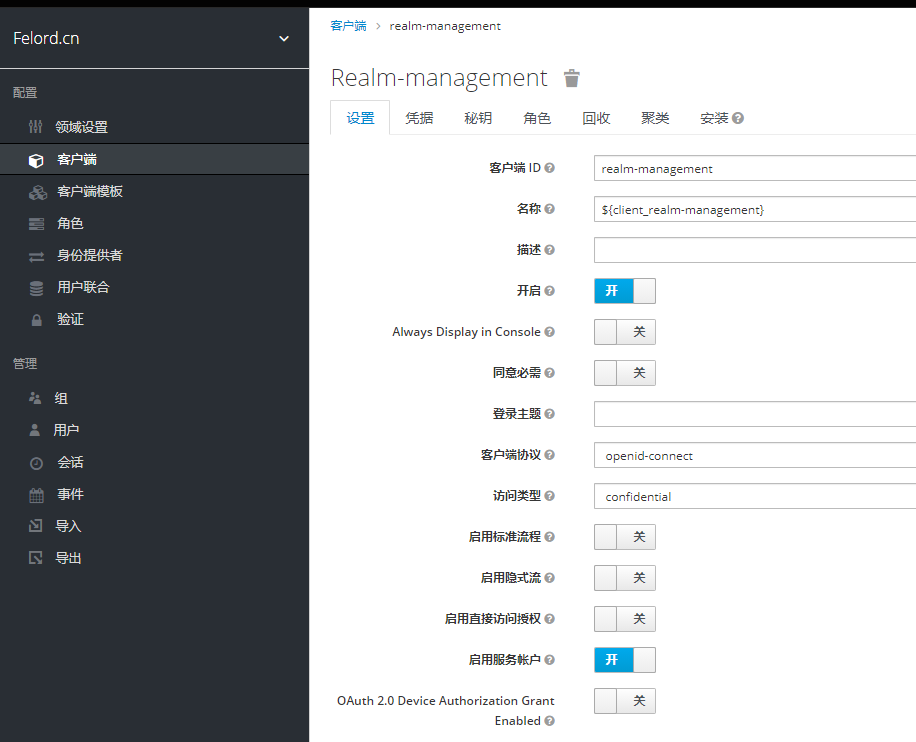This screenshot has width=916, height=742.
Task: Switch to the 凭据 tab
Action: [419, 118]
